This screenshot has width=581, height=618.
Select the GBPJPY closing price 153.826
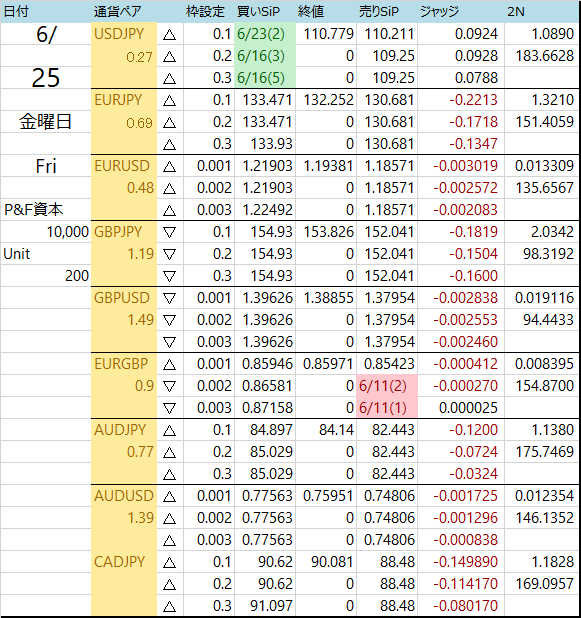click(328, 232)
